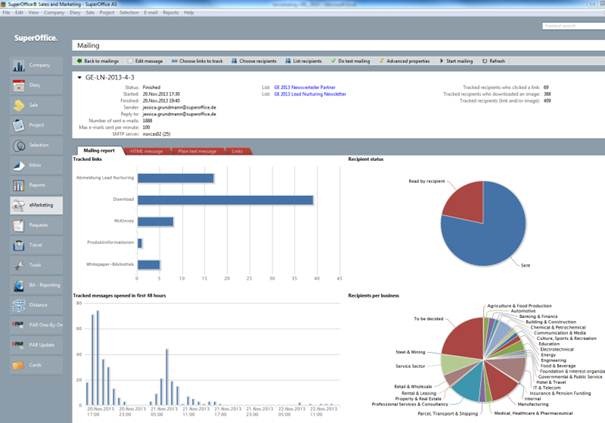Open the Edit menu

(19, 12)
